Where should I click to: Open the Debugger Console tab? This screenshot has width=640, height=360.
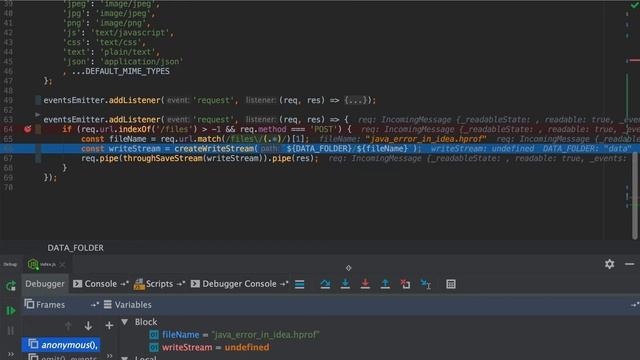click(239, 284)
